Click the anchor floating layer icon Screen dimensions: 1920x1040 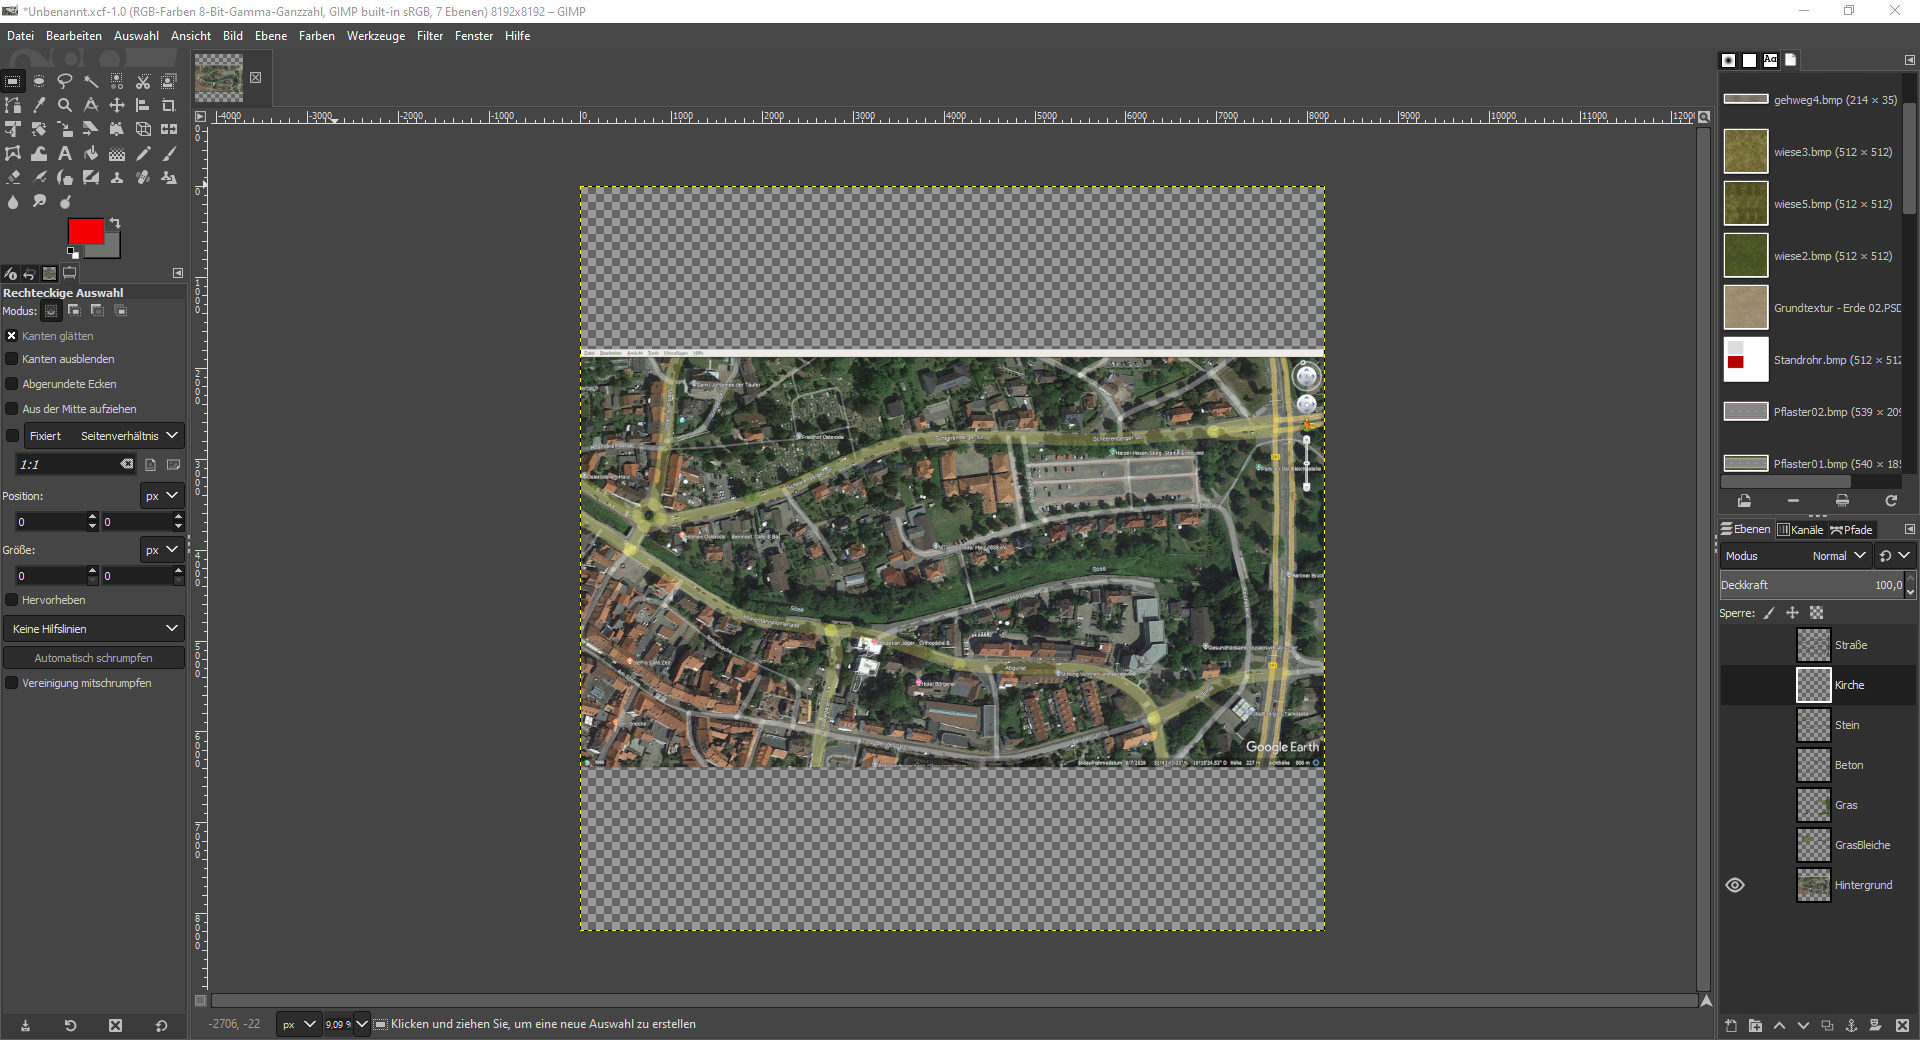coord(1851,1025)
